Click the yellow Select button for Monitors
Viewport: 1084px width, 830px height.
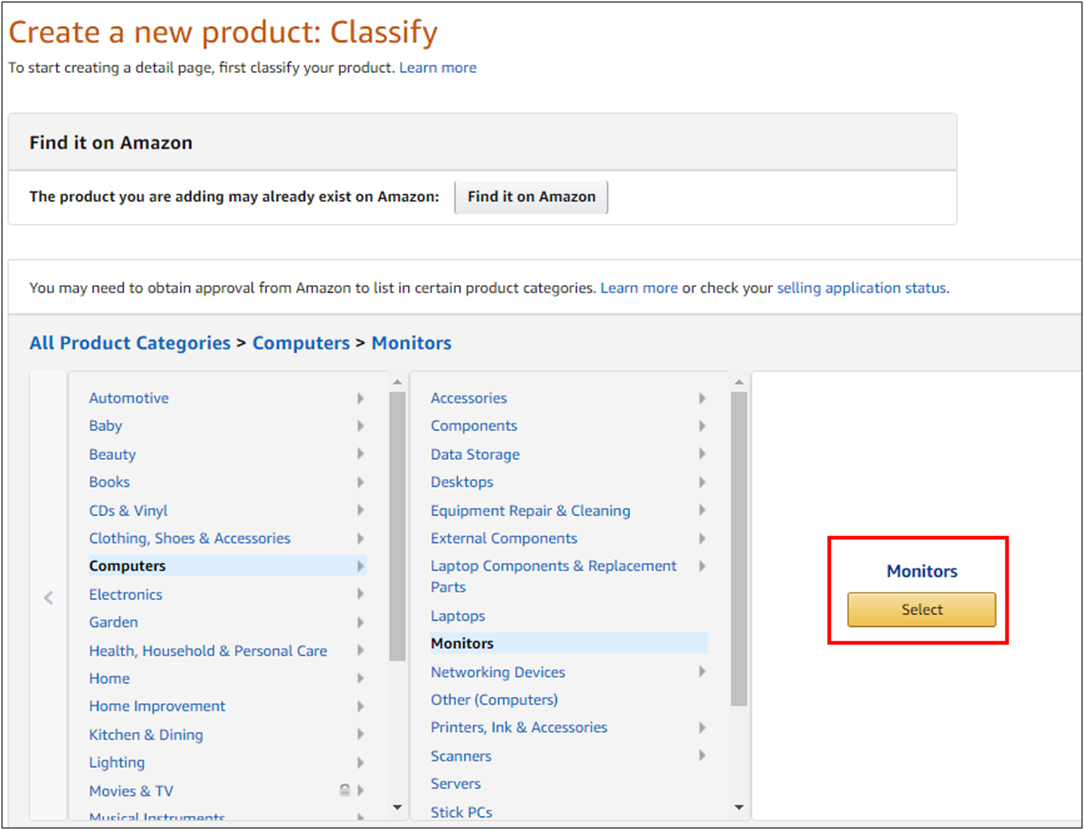(921, 609)
